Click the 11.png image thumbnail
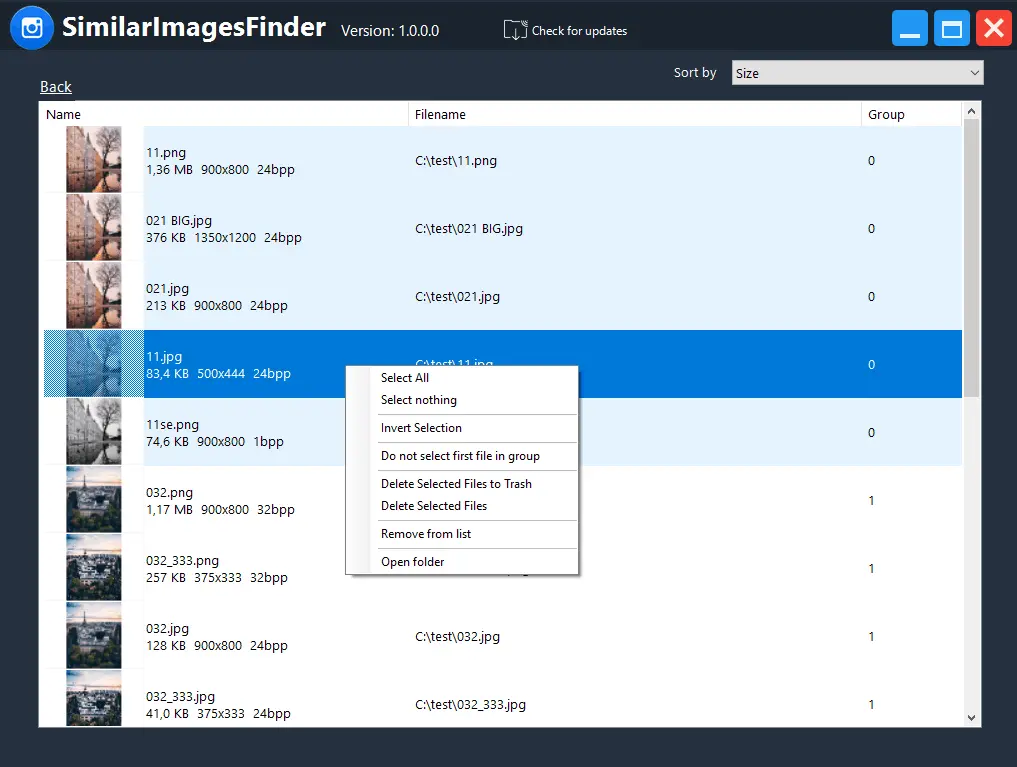 94,160
